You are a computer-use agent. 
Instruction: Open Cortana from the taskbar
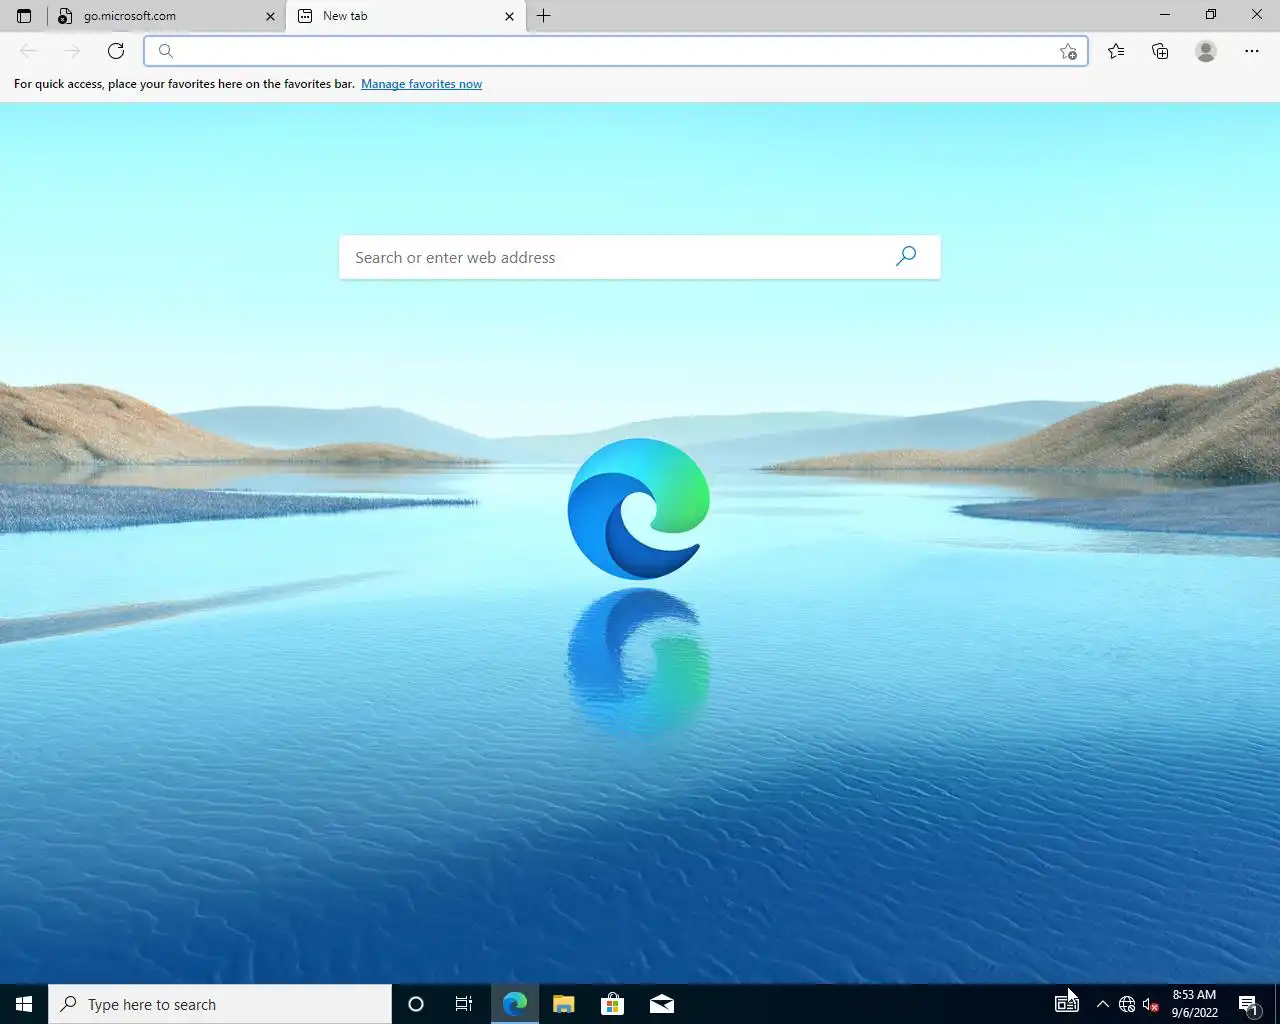coord(416,1004)
